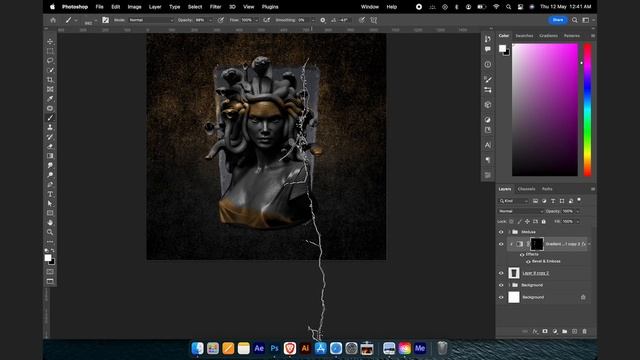Expand the Medusa group

(x=509, y=232)
